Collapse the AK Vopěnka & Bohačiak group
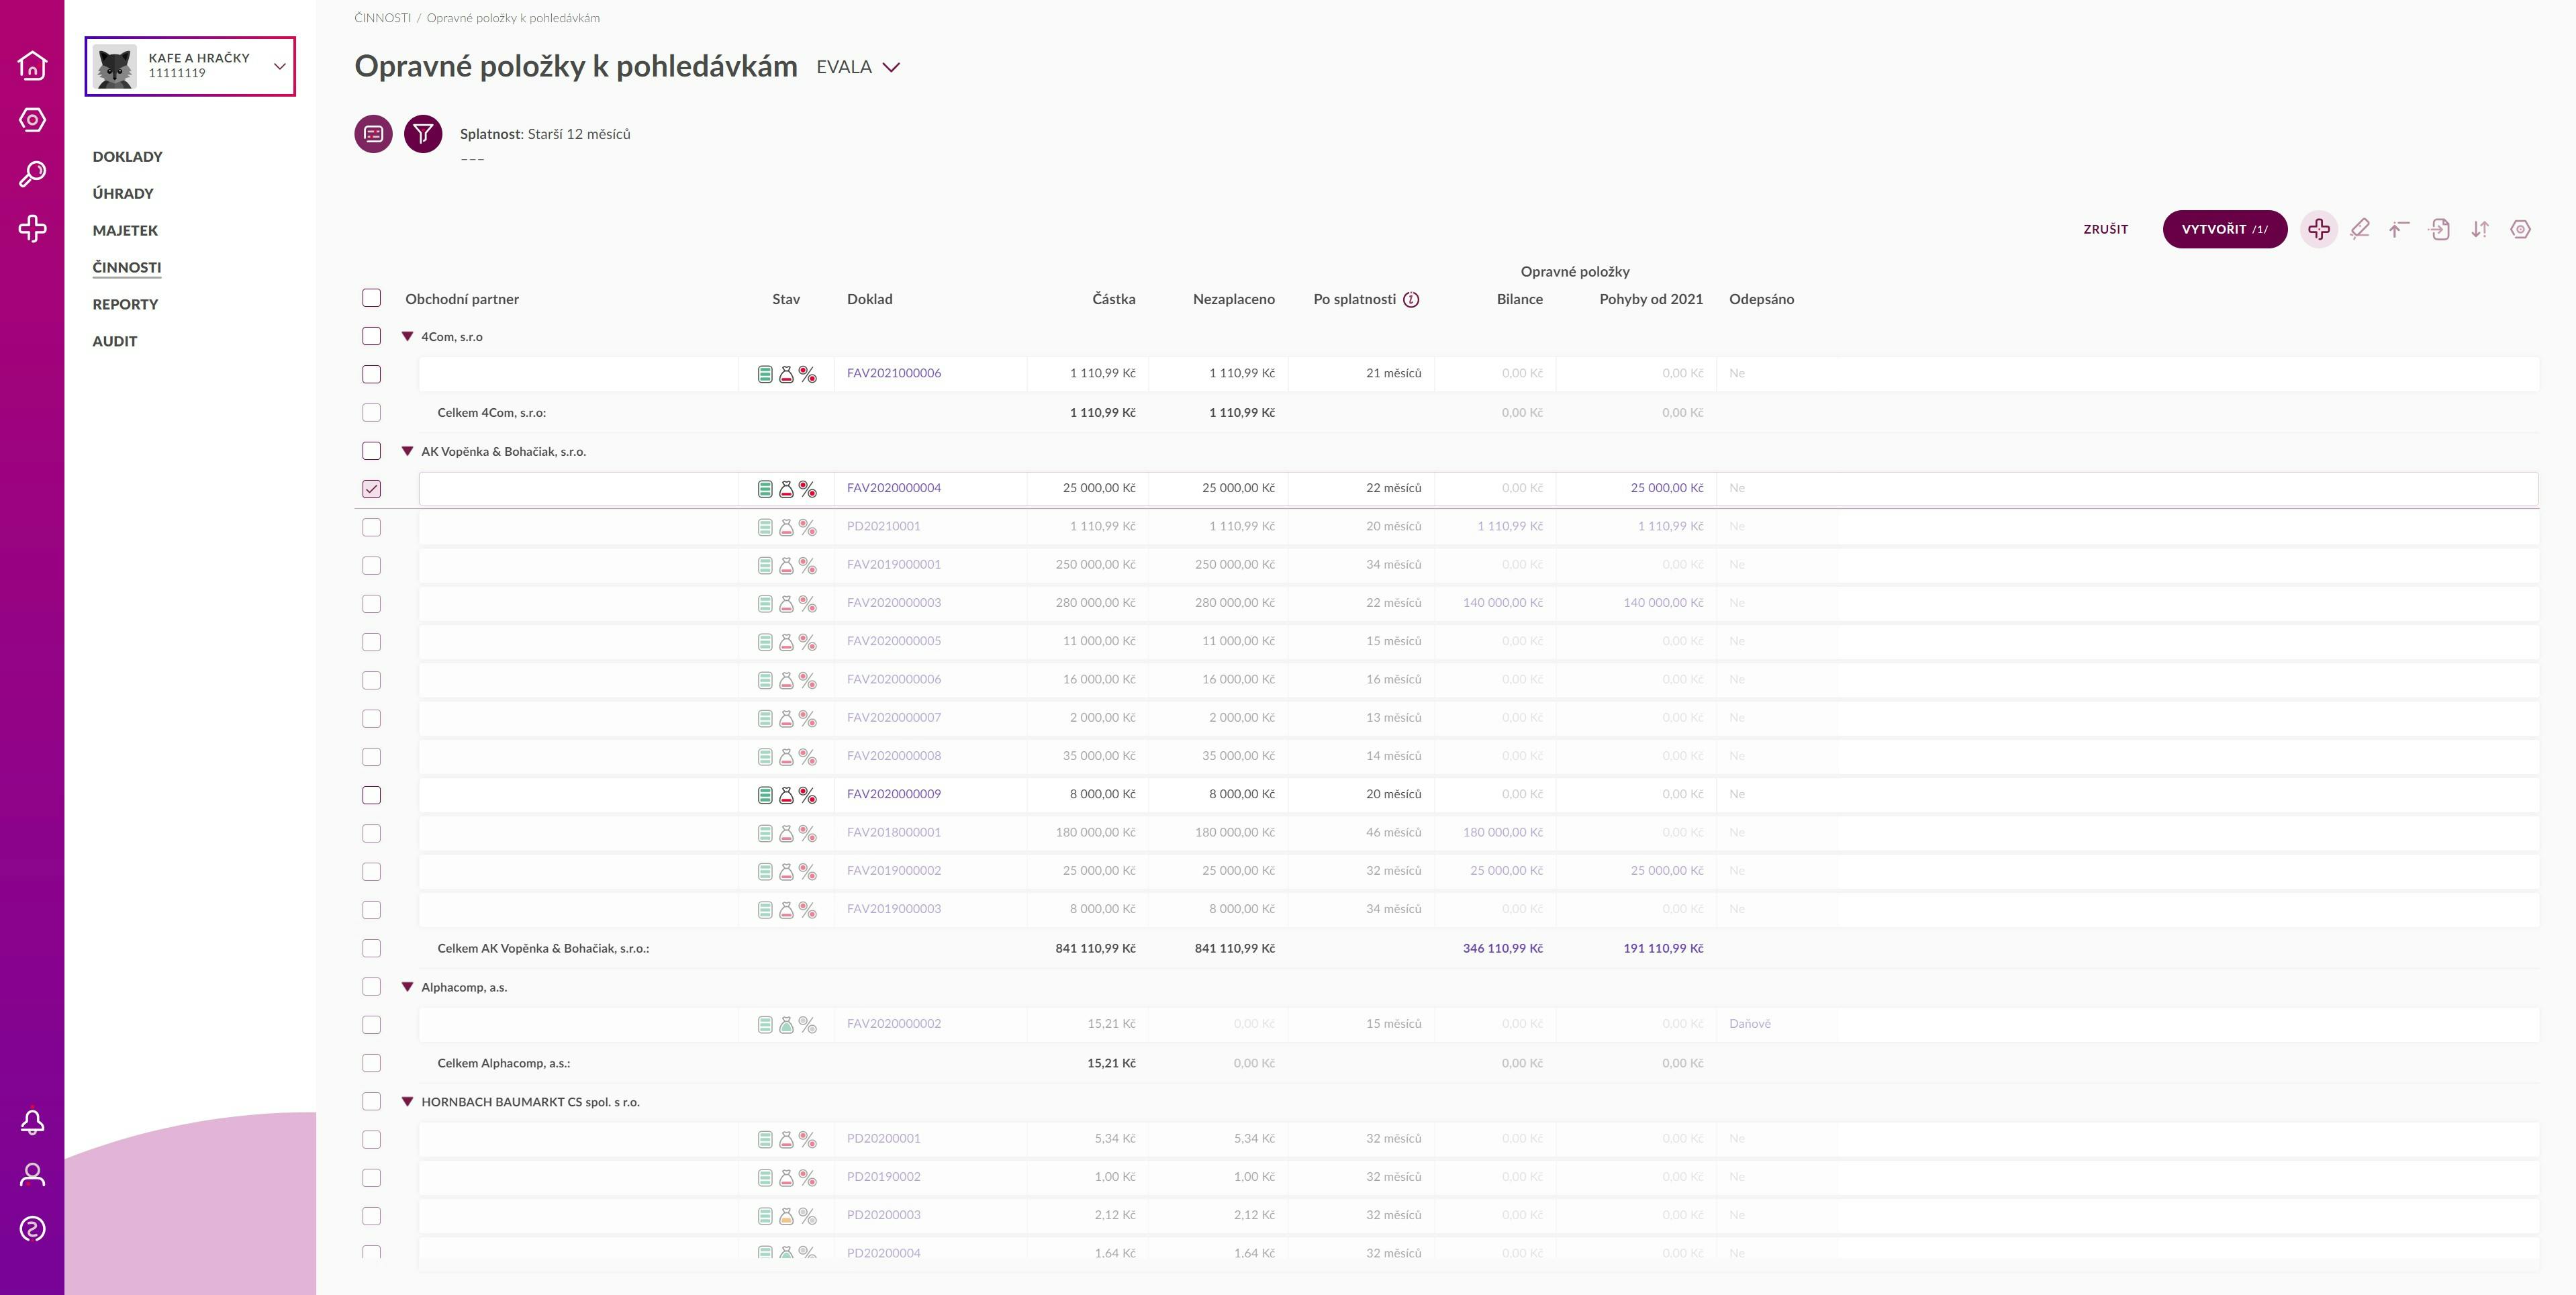2576x1295 pixels. coord(407,452)
